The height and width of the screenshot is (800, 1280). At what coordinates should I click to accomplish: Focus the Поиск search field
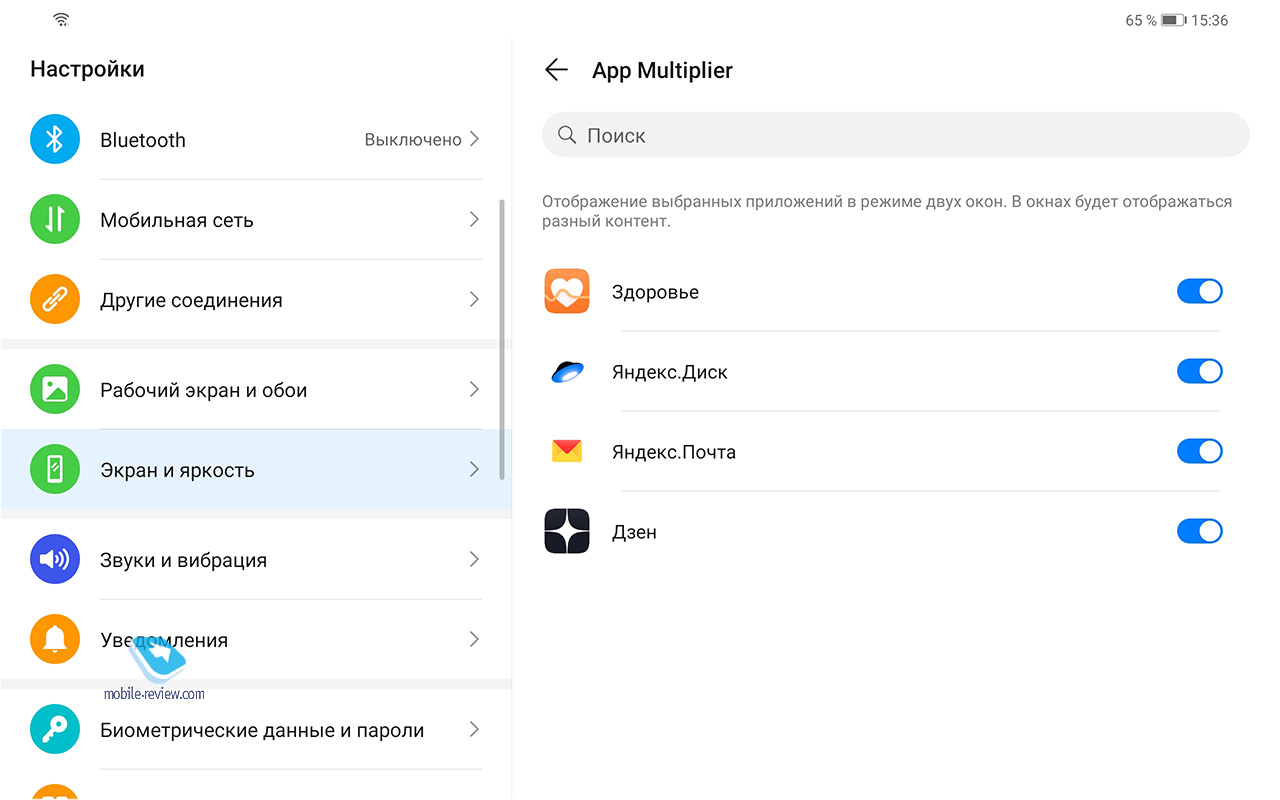895,135
